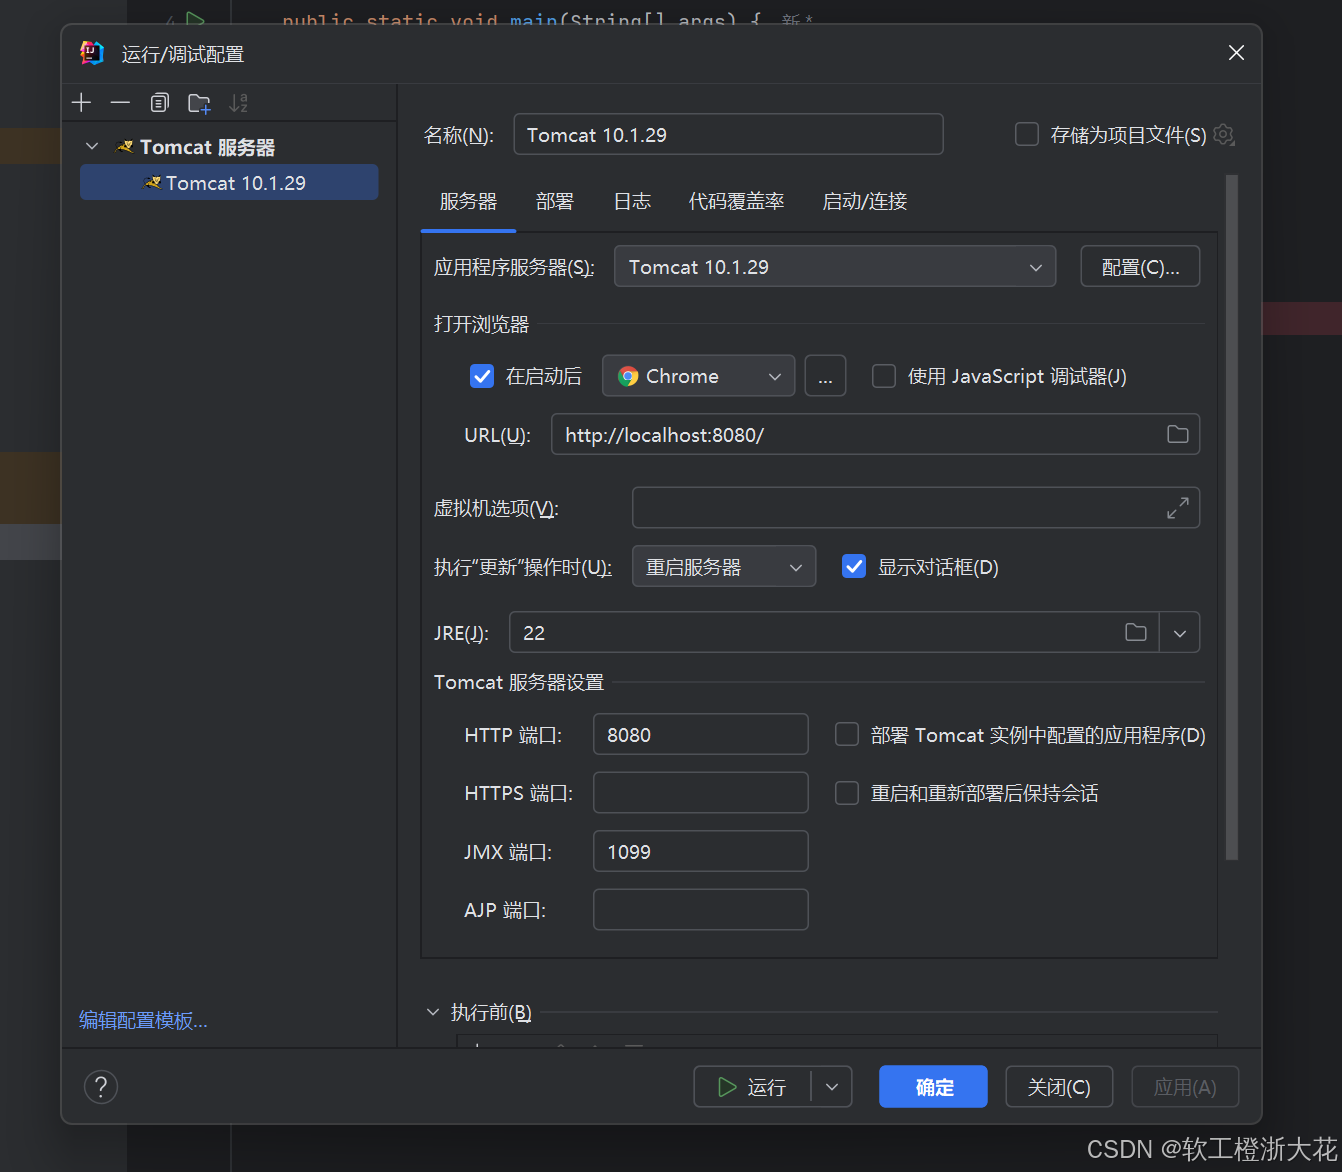The image size is (1342, 1172).
Task: Copy the selected configuration
Action: pos(160,103)
